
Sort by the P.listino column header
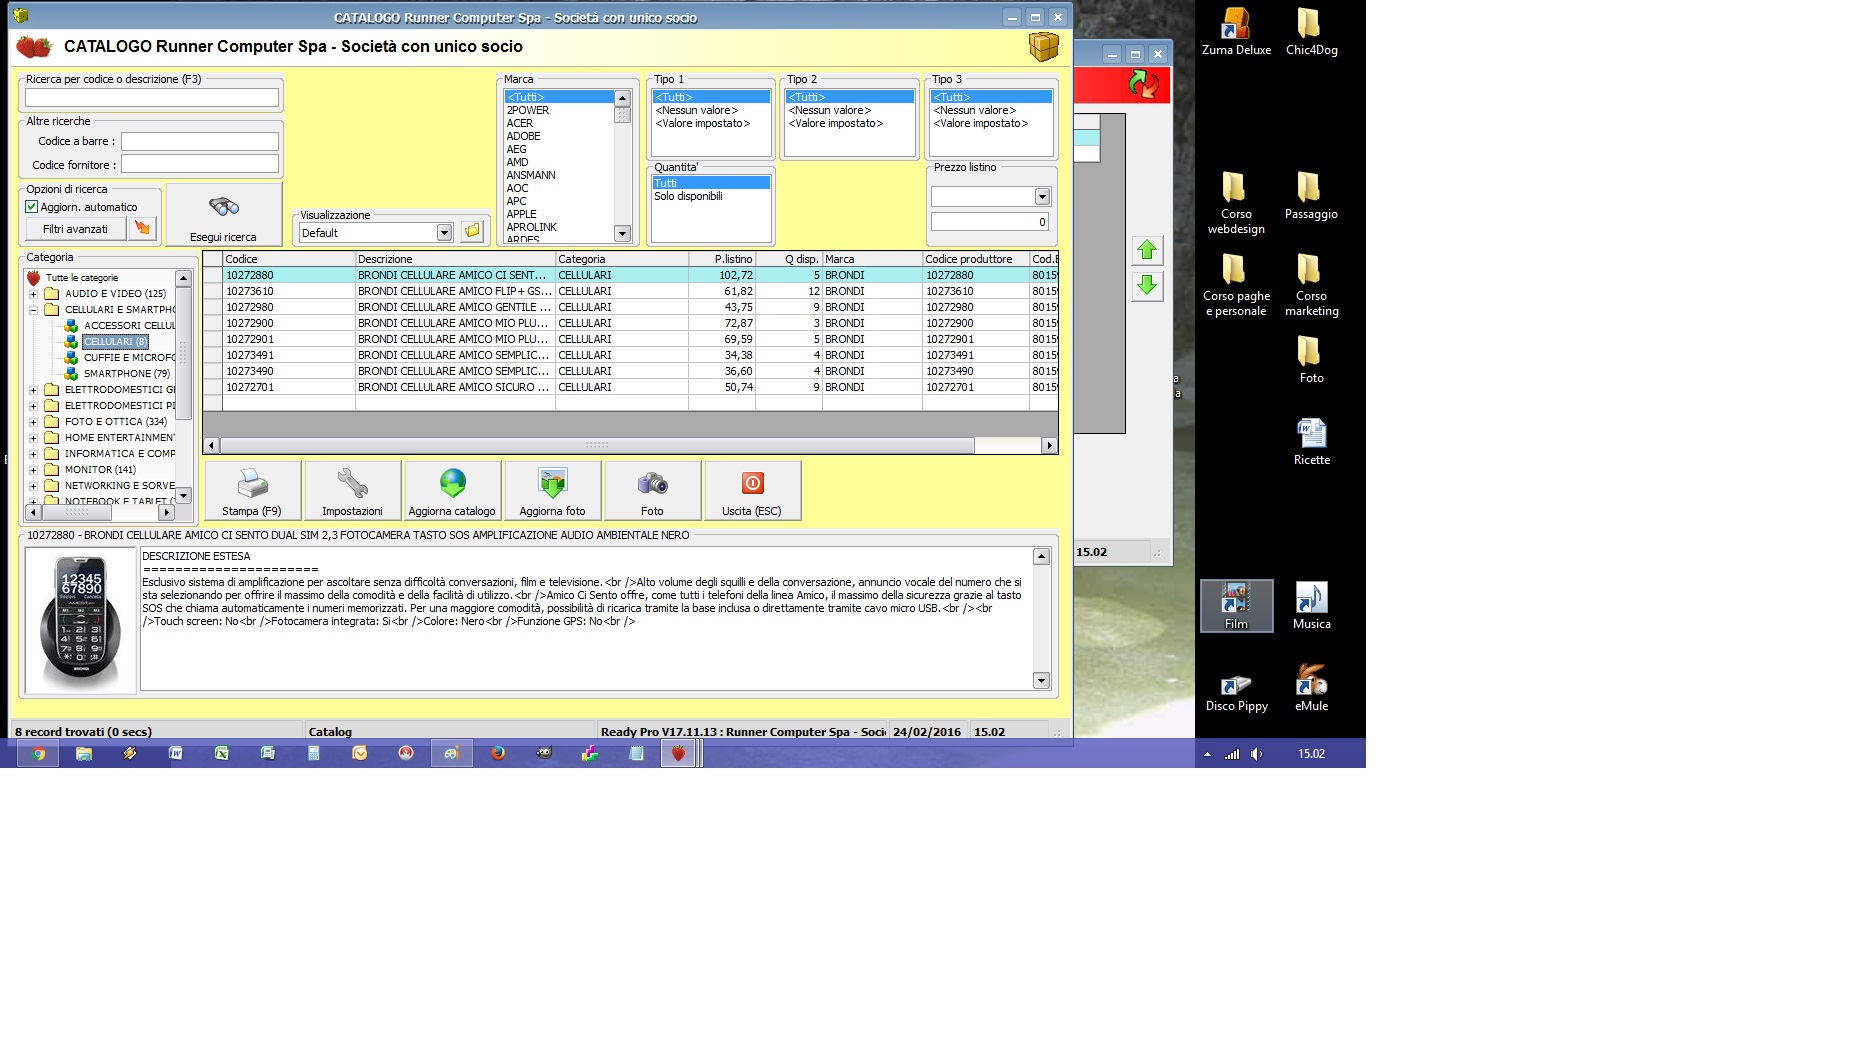722,259
